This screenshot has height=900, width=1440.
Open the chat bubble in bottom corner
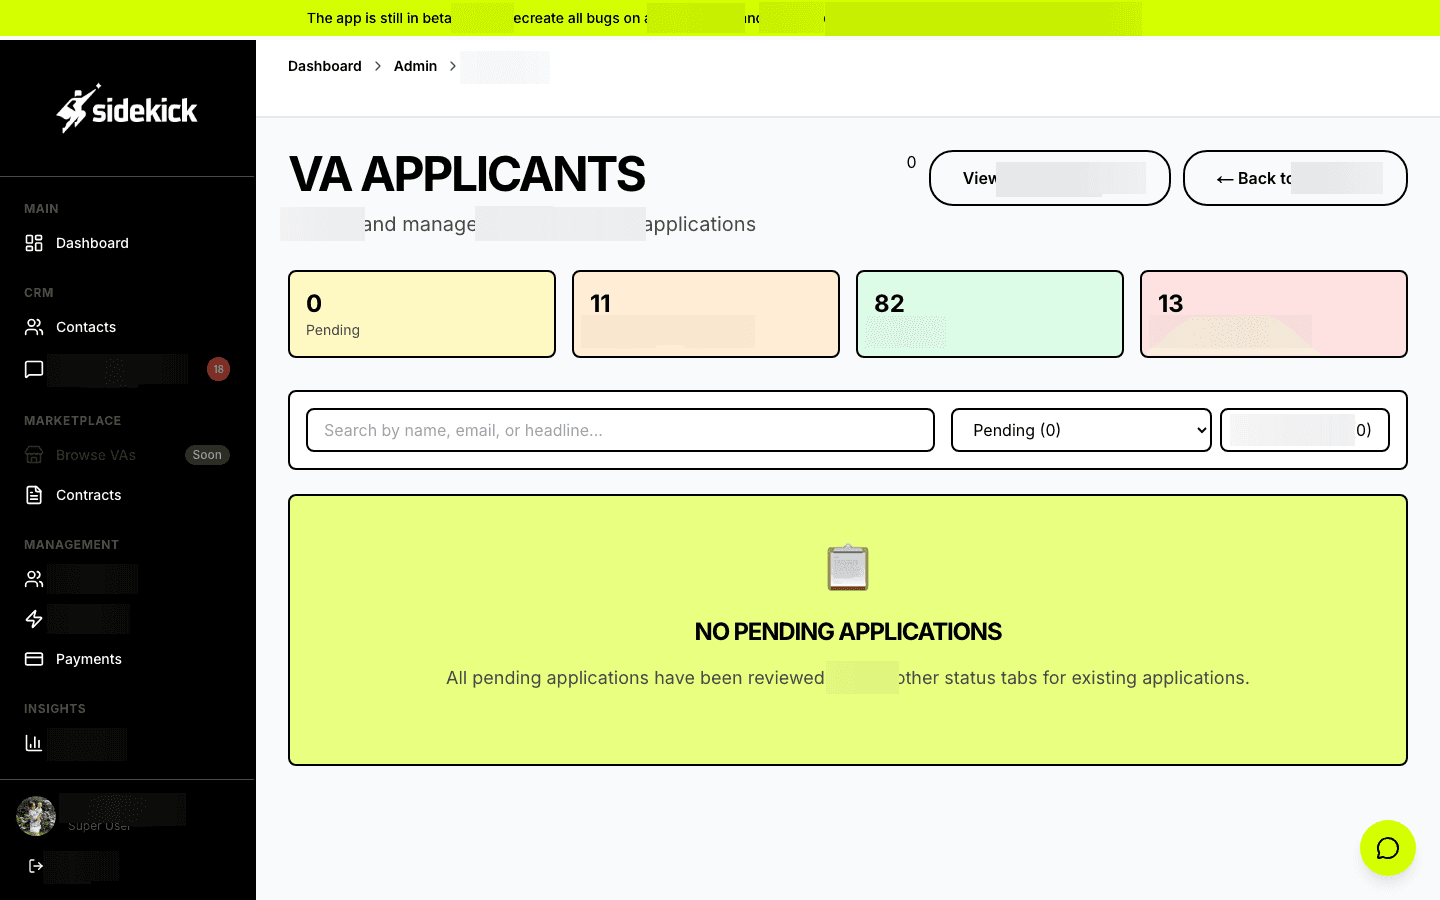coord(1388,848)
